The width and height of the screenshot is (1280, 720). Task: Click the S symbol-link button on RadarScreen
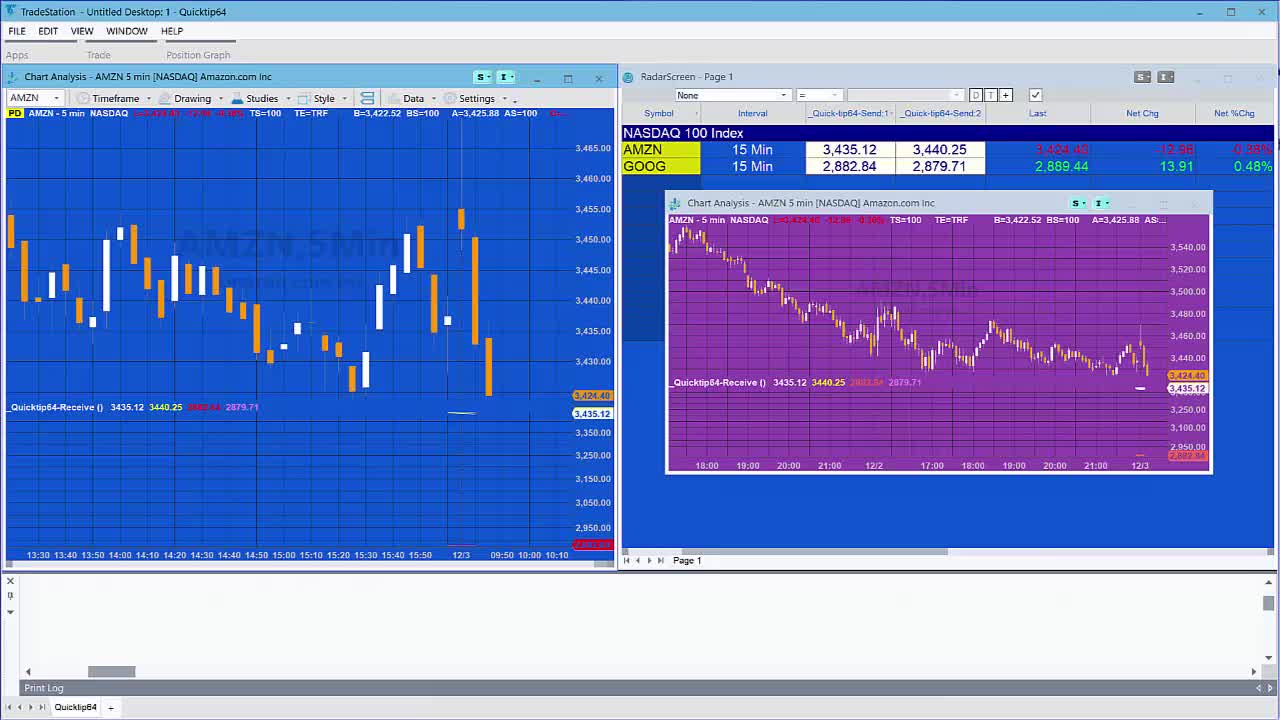tap(1142, 77)
